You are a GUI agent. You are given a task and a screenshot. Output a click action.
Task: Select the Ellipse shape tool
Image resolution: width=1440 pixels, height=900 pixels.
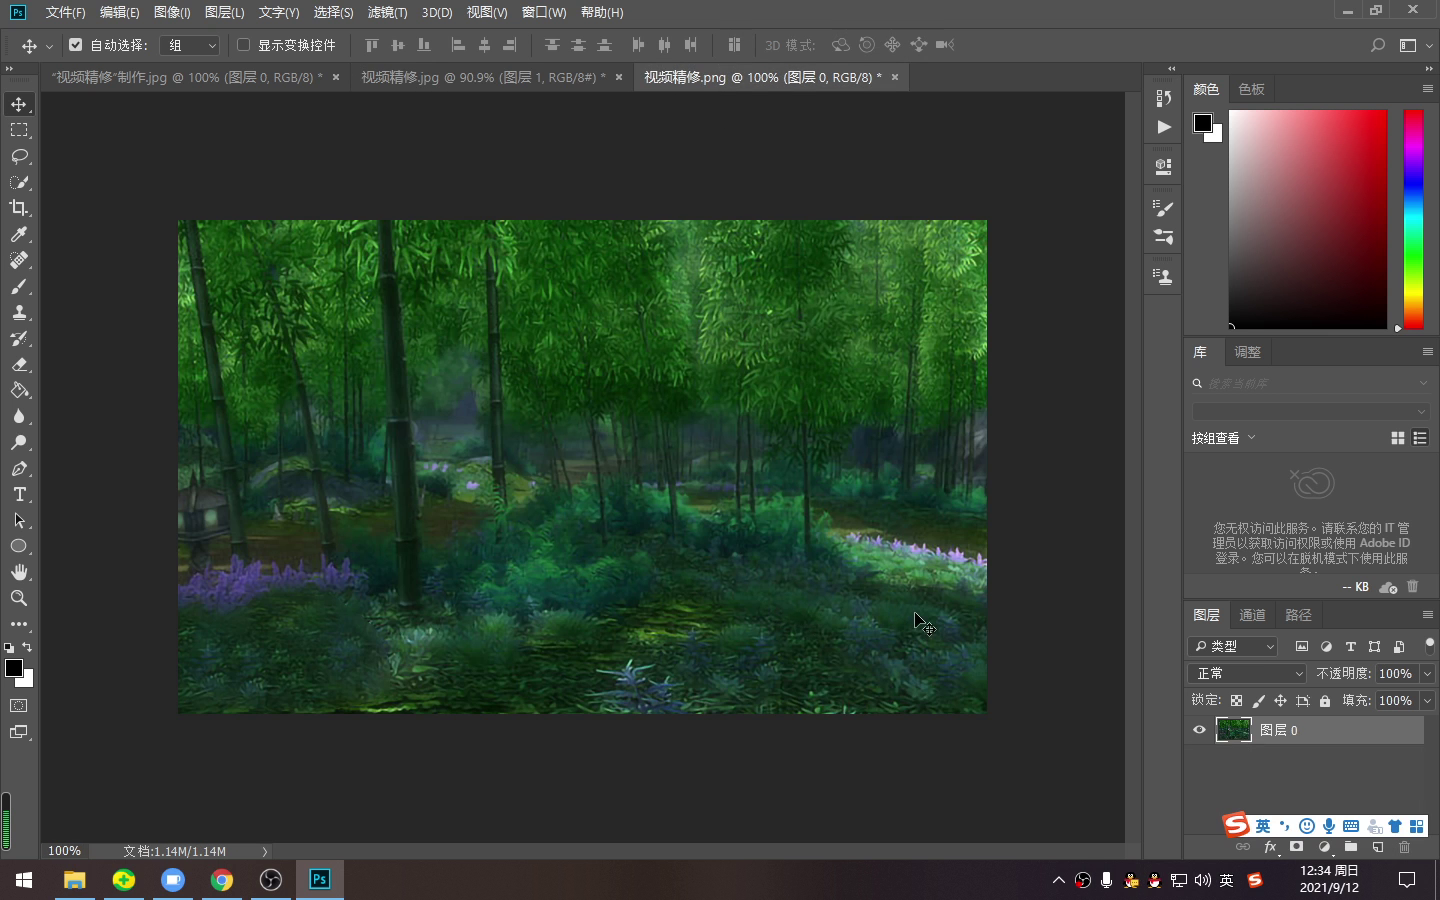click(19, 546)
